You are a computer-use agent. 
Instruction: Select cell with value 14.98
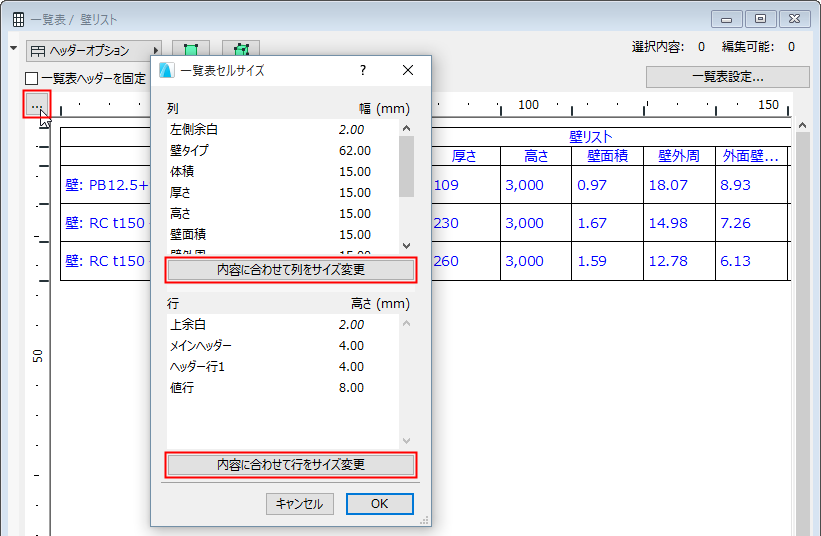[679, 223]
